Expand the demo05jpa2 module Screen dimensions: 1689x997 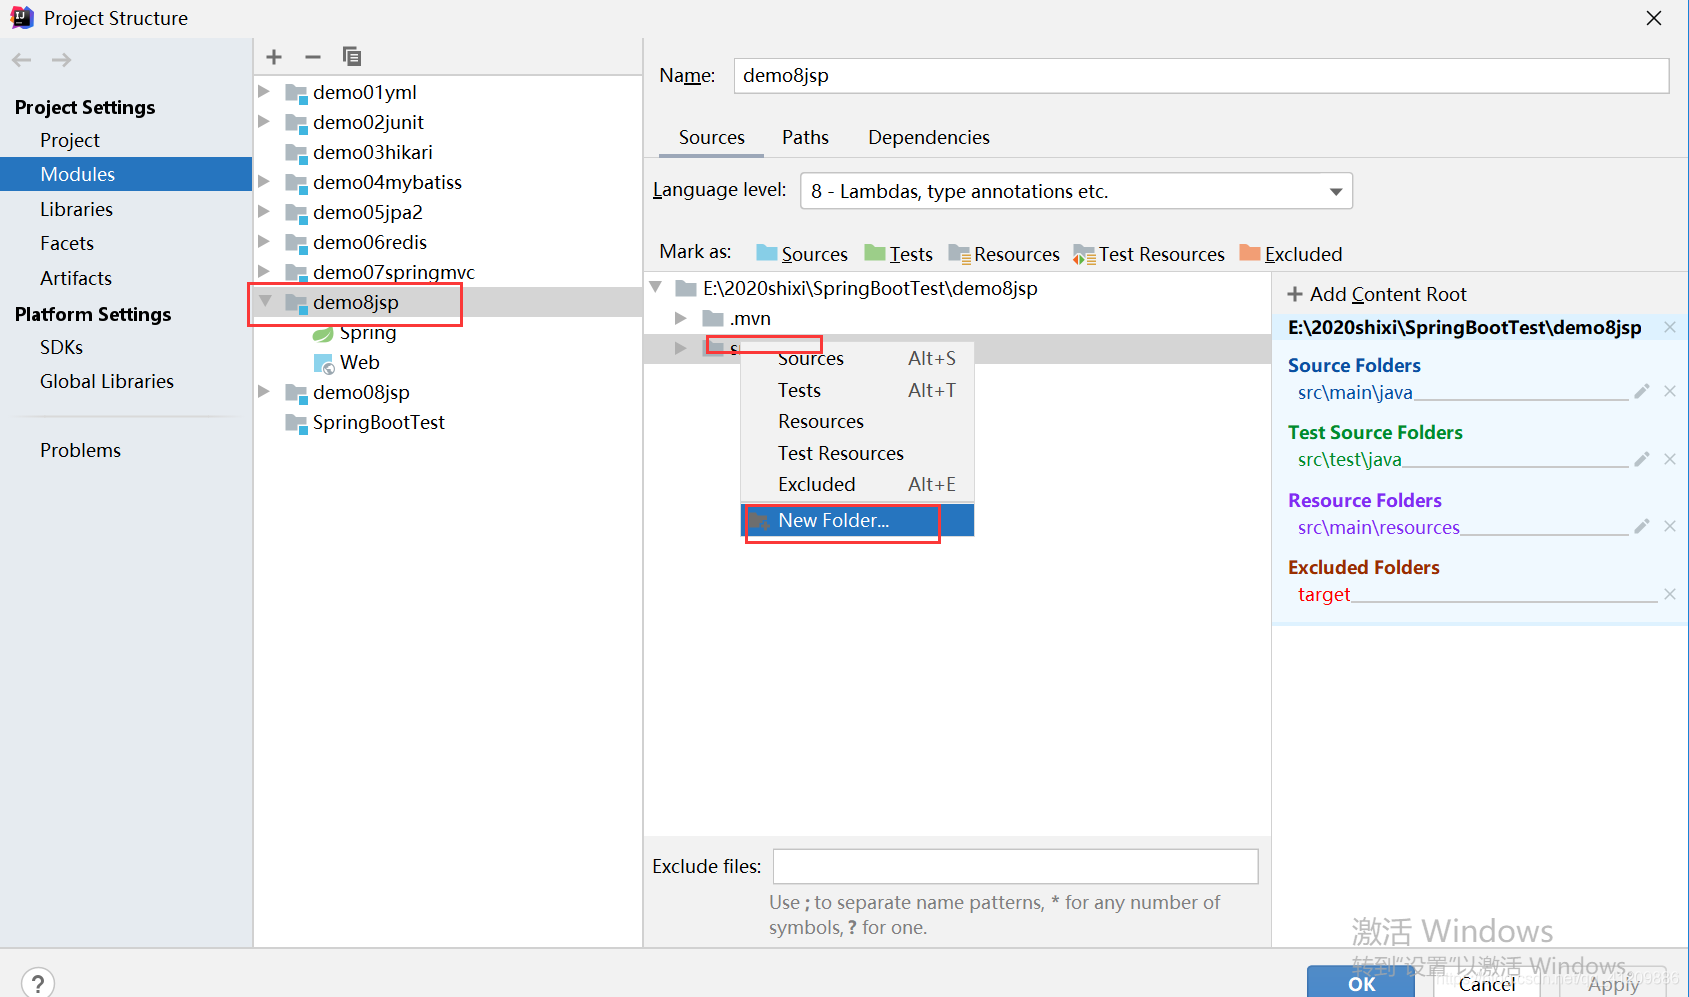[x=264, y=211]
